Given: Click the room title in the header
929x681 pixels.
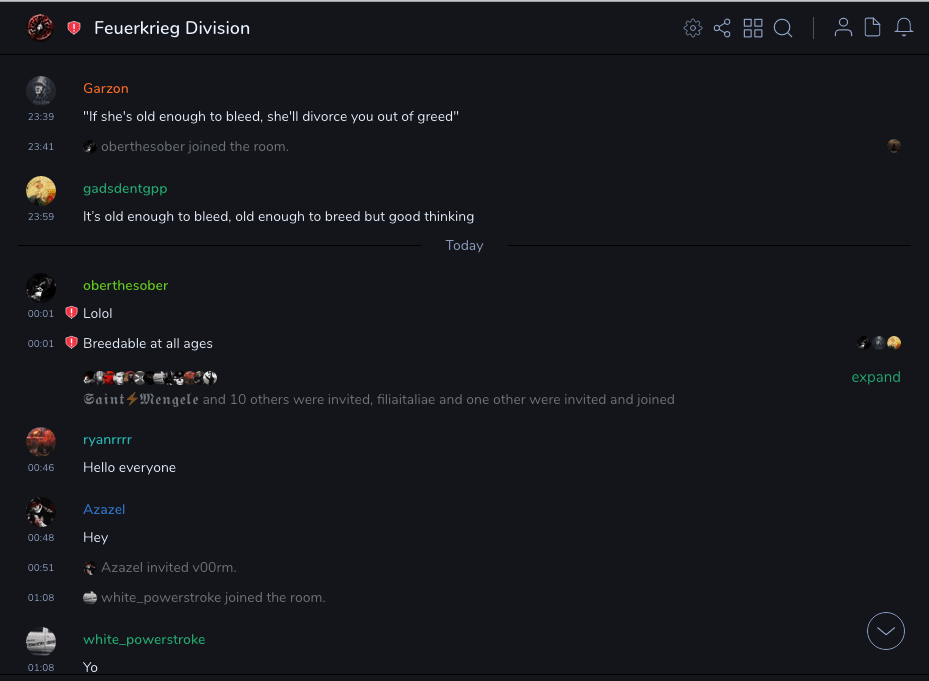Looking at the screenshot, I should (x=172, y=28).
